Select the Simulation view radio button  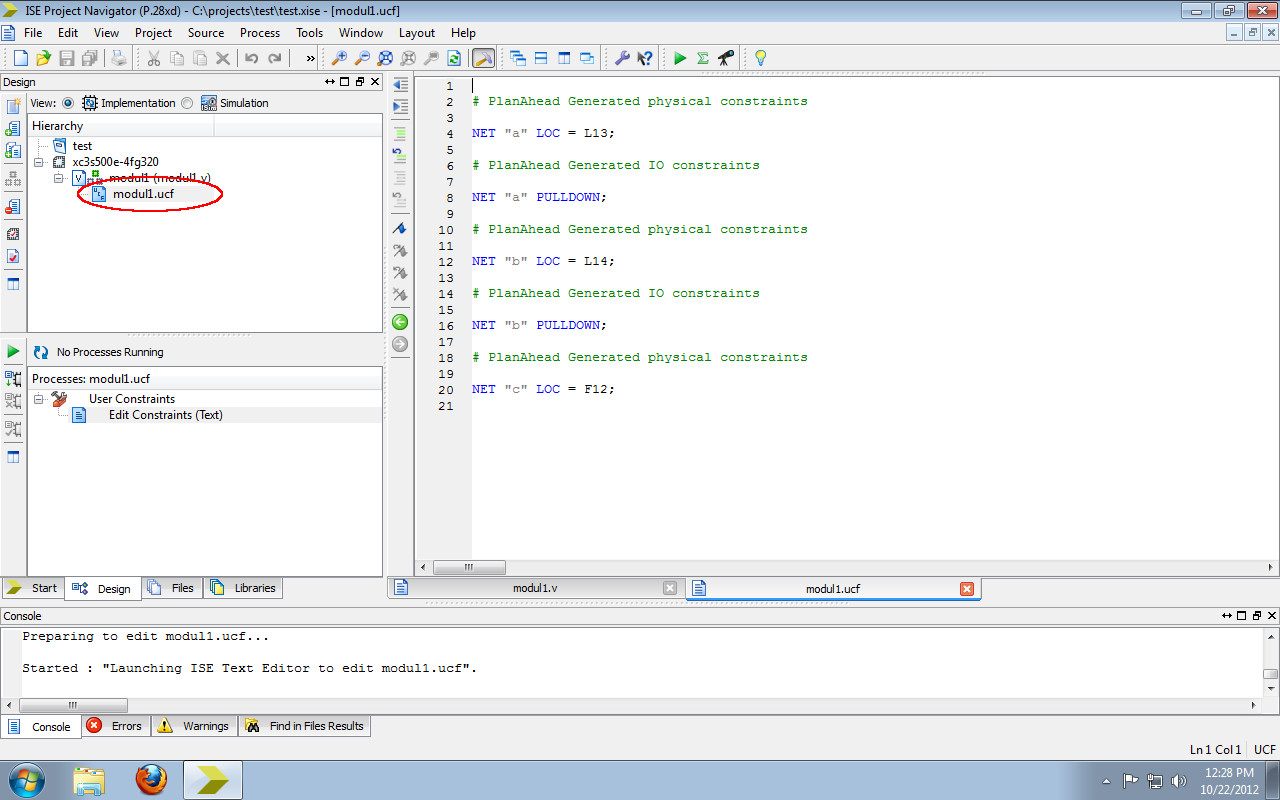[x=189, y=102]
